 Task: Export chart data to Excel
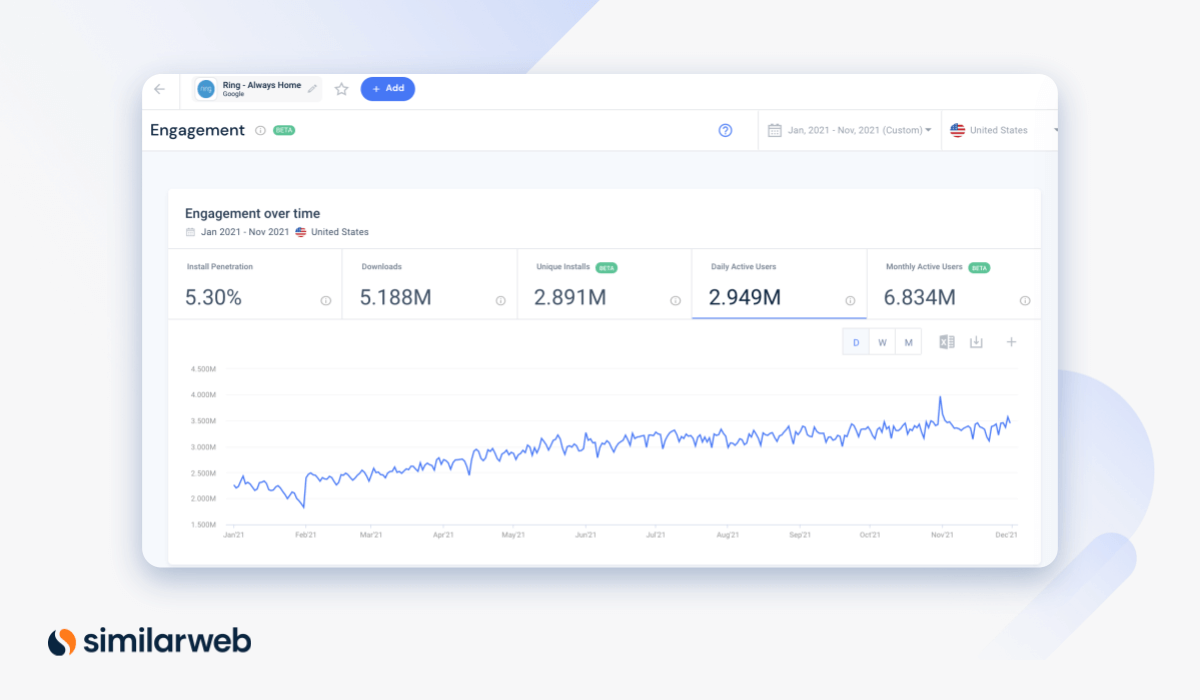(x=946, y=342)
